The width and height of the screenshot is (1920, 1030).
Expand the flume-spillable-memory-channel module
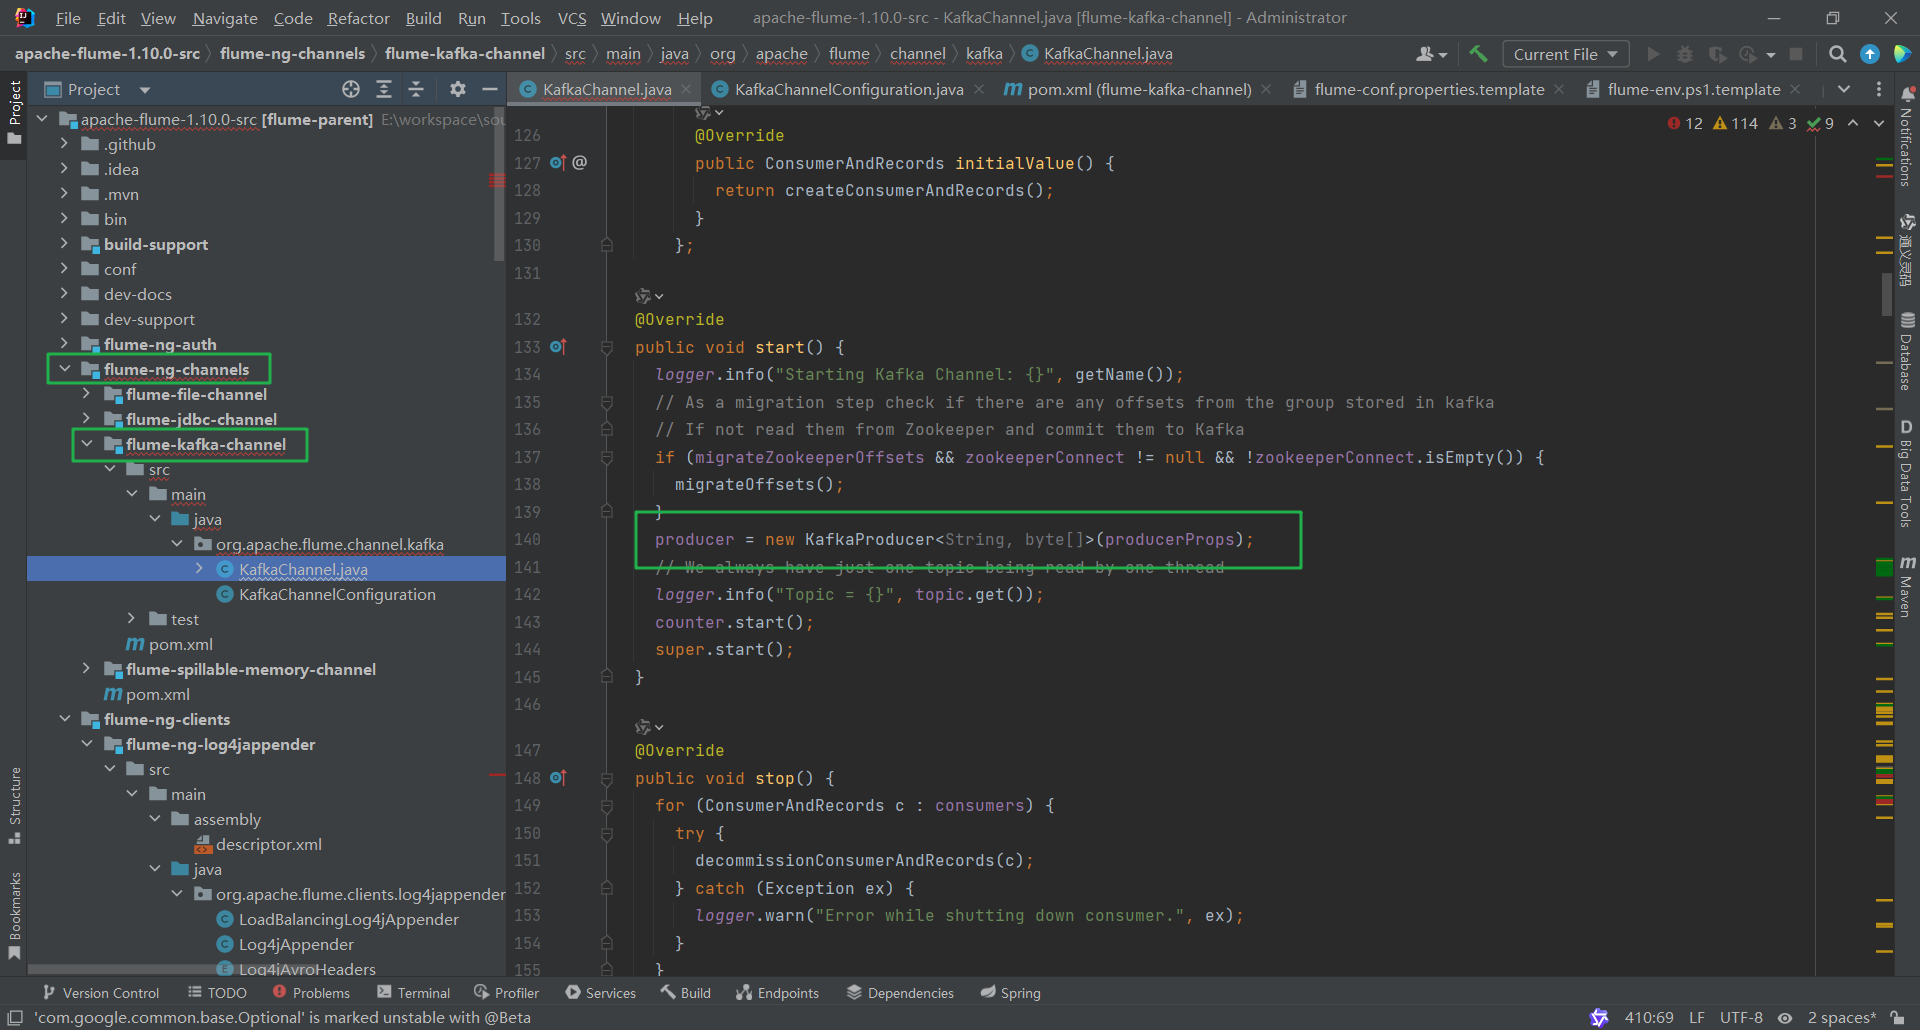point(87,669)
